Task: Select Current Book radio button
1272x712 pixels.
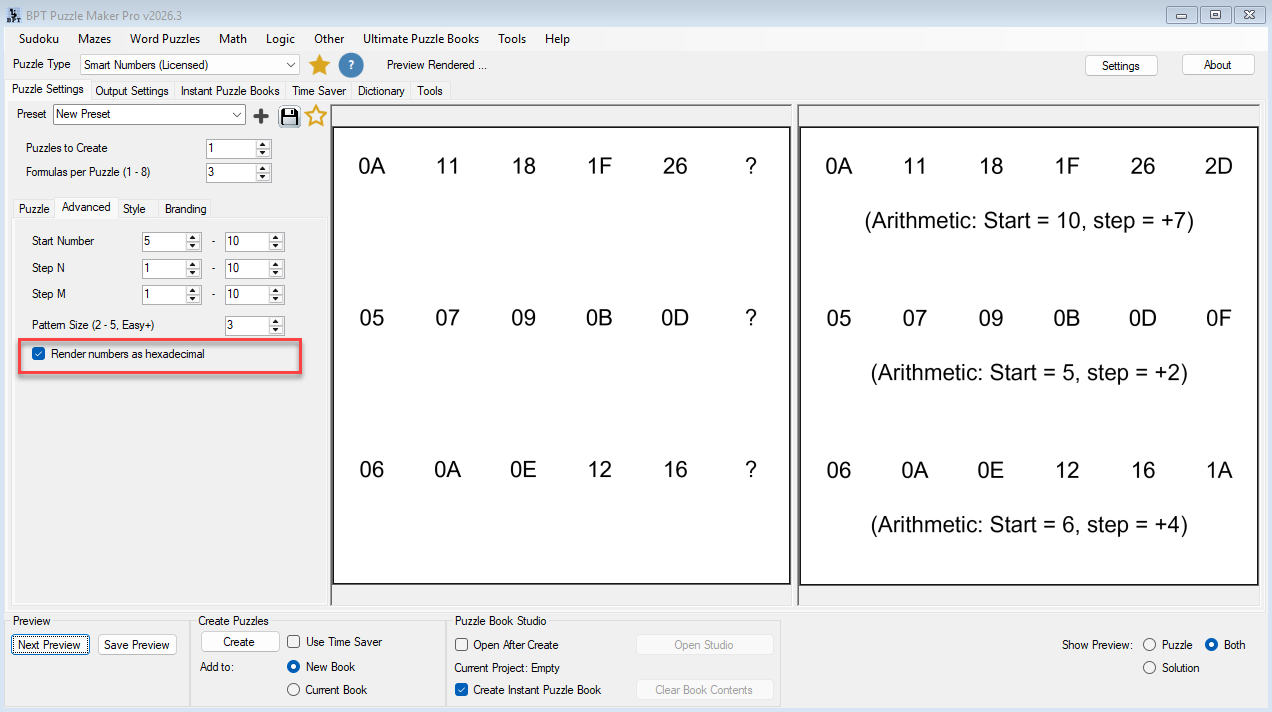Action: [x=293, y=690]
